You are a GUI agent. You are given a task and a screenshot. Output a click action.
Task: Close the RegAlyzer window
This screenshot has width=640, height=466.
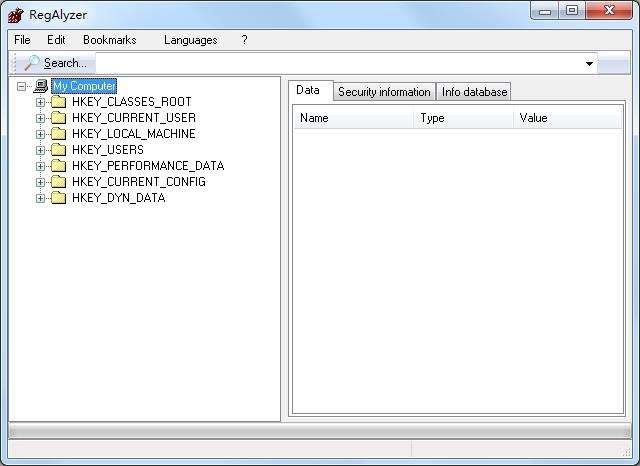[x=609, y=11]
